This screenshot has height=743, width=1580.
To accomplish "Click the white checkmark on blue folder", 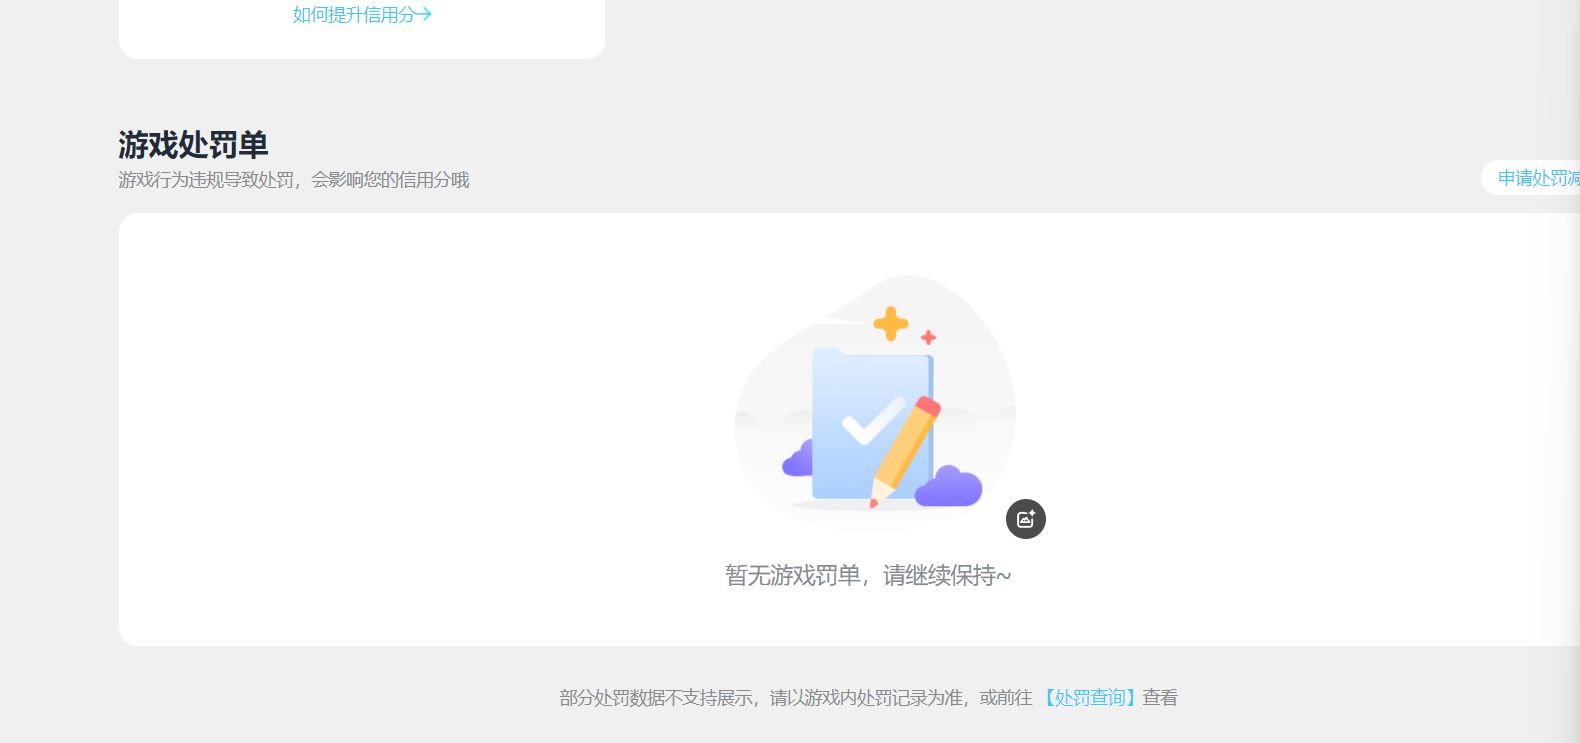I will [866, 424].
